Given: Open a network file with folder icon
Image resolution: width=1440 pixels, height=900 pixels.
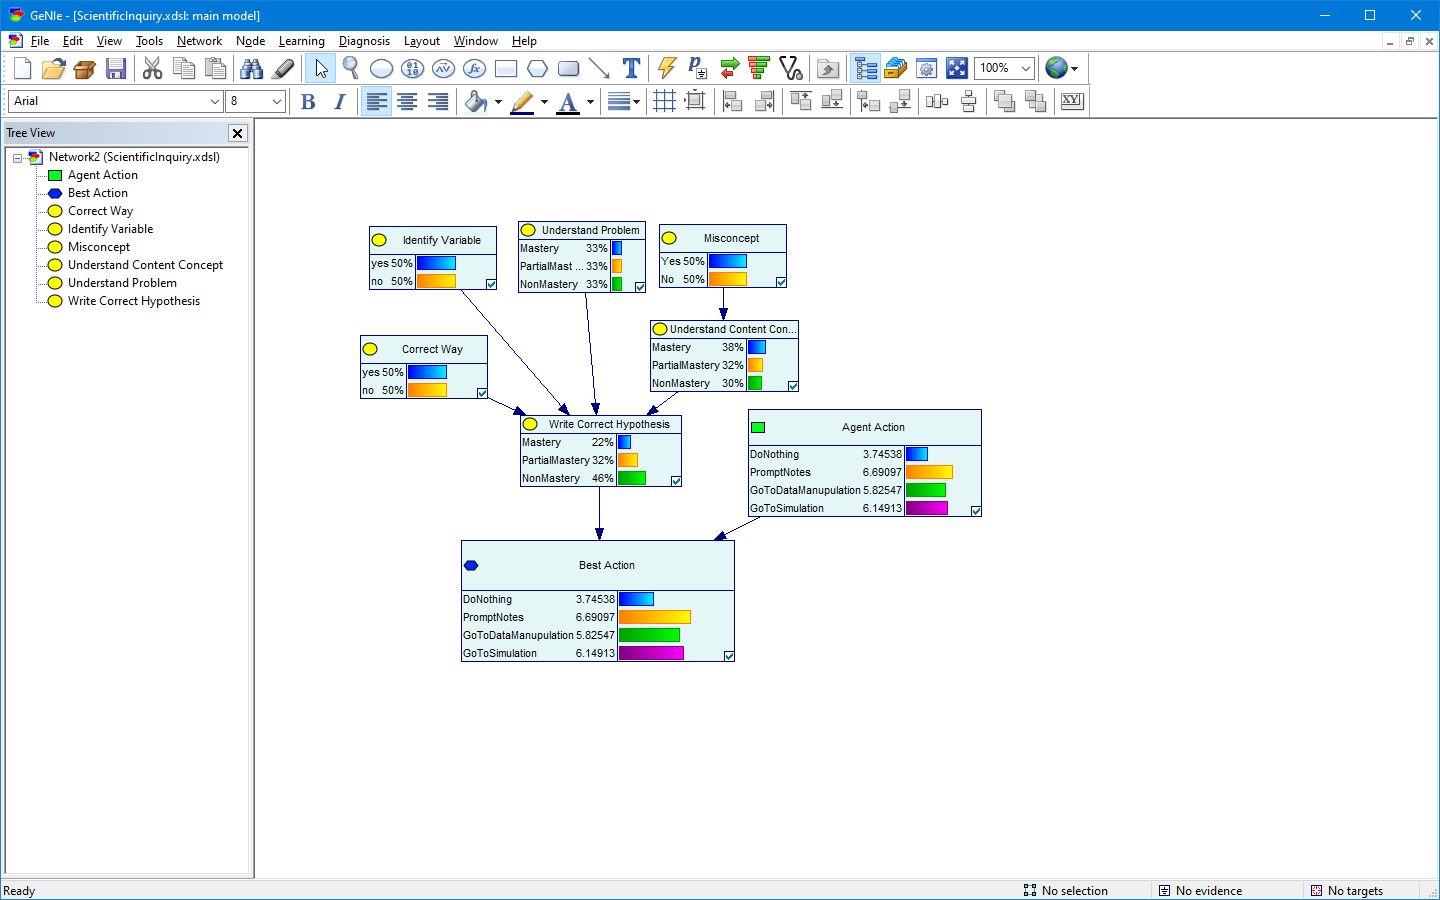Looking at the screenshot, I should 54,68.
